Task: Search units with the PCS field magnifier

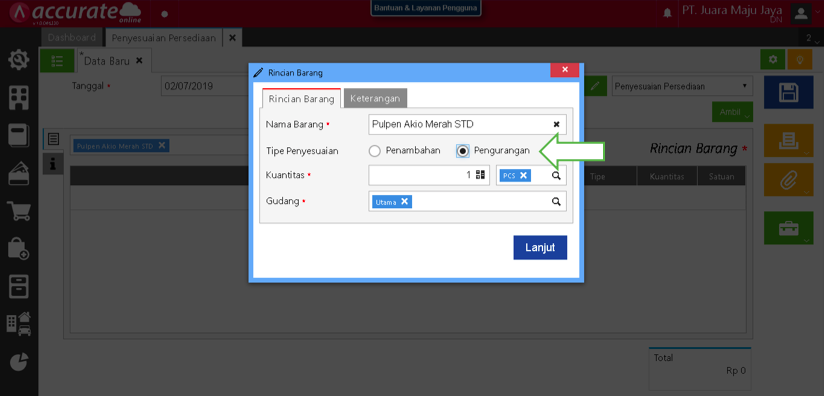Action: click(556, 176)
